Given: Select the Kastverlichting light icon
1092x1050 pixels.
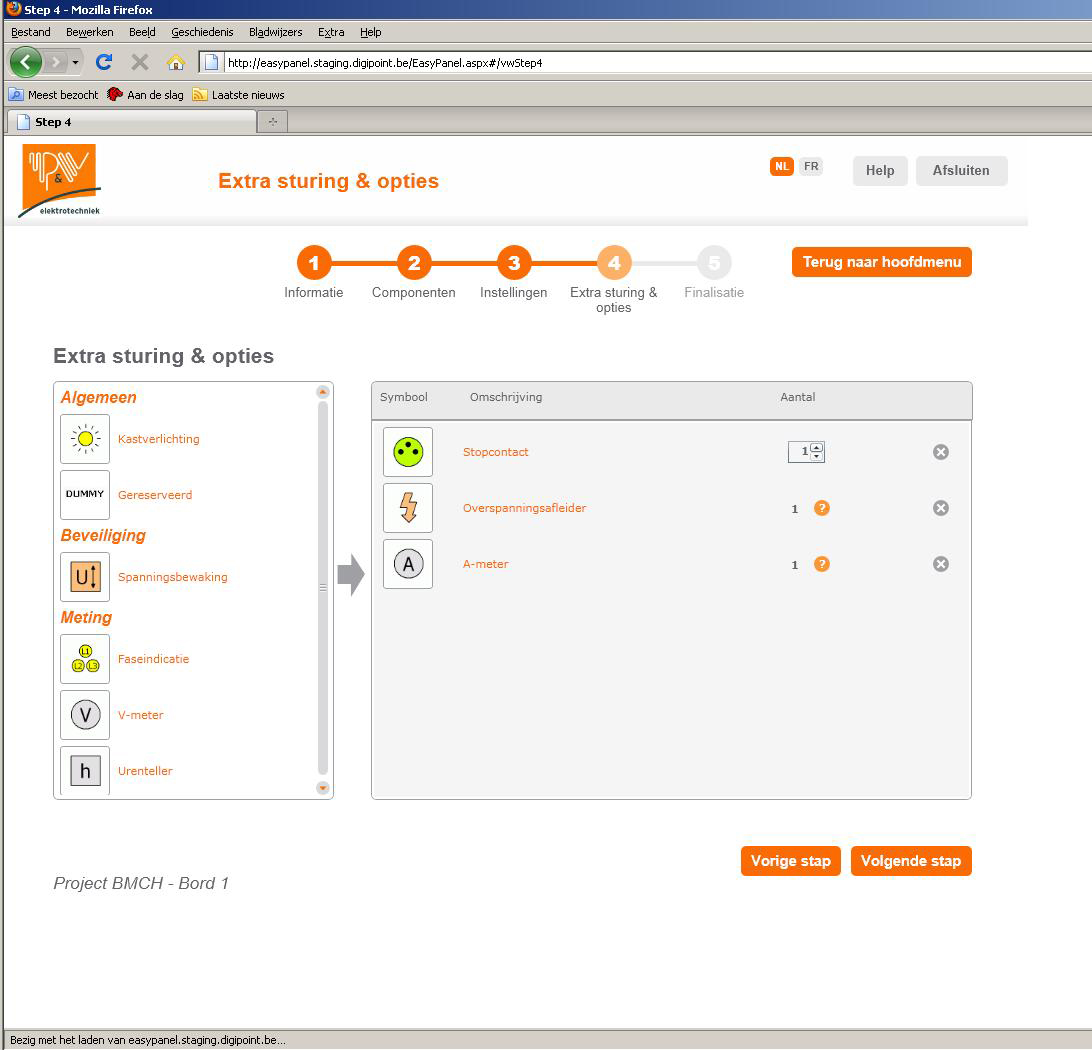Looking at the screenshot, I should click(85, 439).
